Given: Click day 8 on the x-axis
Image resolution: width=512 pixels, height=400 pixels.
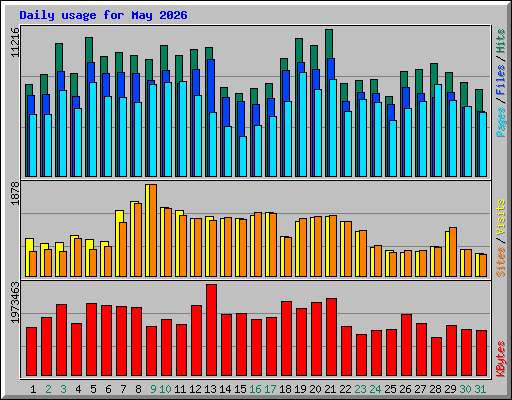Looking at the screenshot, I should pyautogui.click(x=138, y=389).
